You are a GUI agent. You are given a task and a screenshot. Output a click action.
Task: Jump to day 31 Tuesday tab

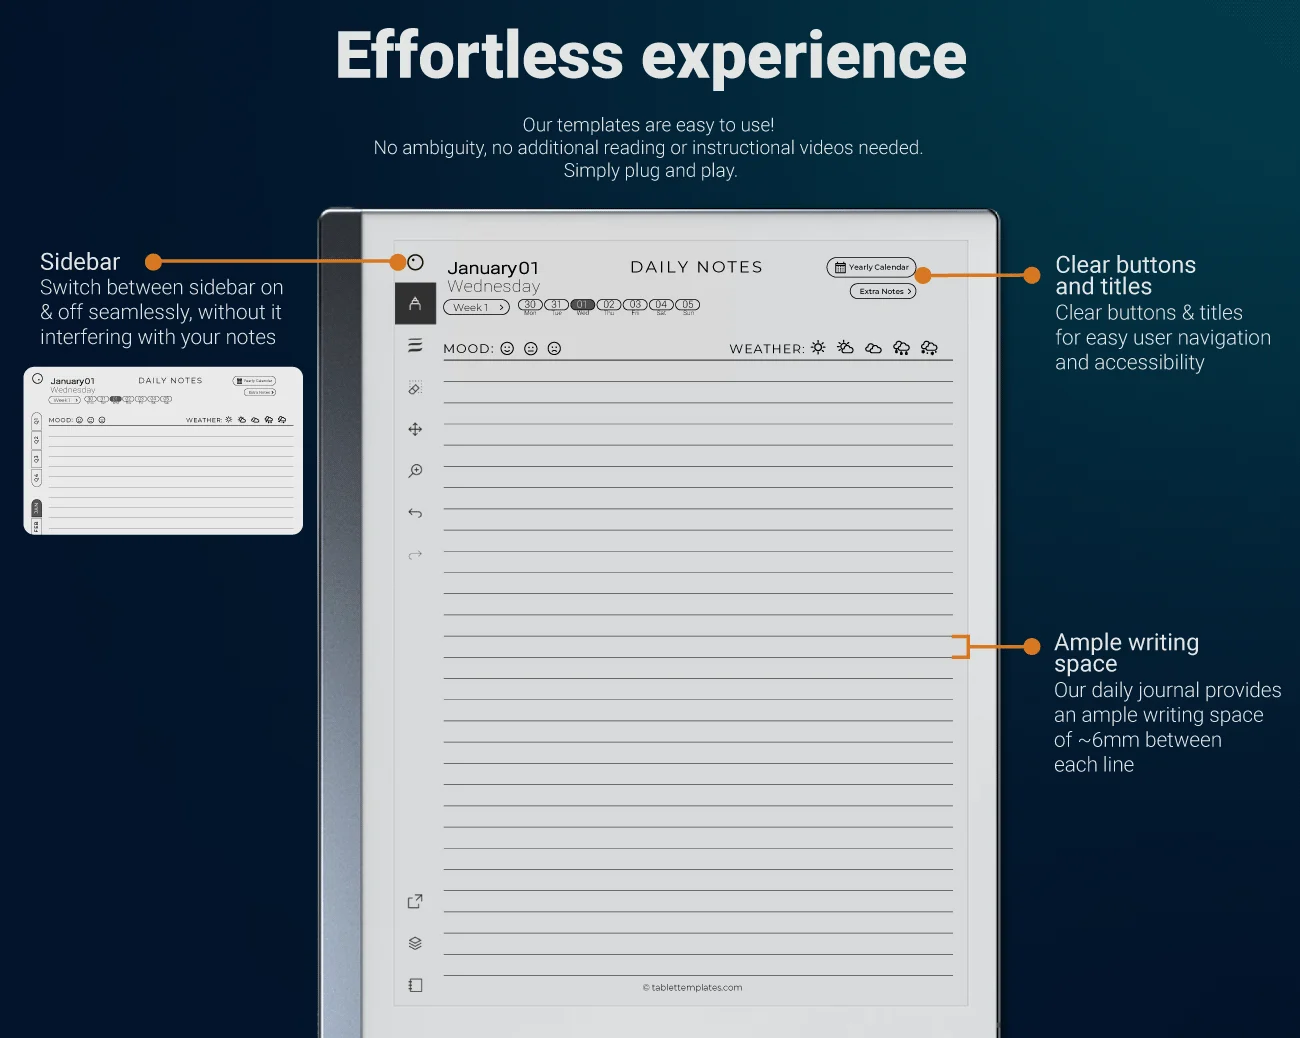(x=556, y=305)
